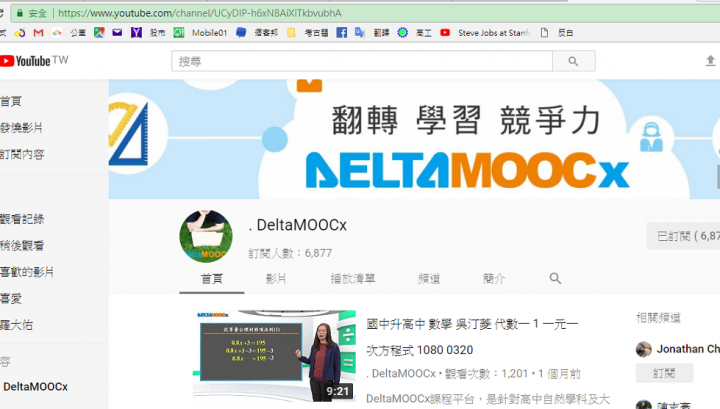720x409 pixels.
Task: Open 稍後觀看 in the sidebar
Action: tap(22, 246)
